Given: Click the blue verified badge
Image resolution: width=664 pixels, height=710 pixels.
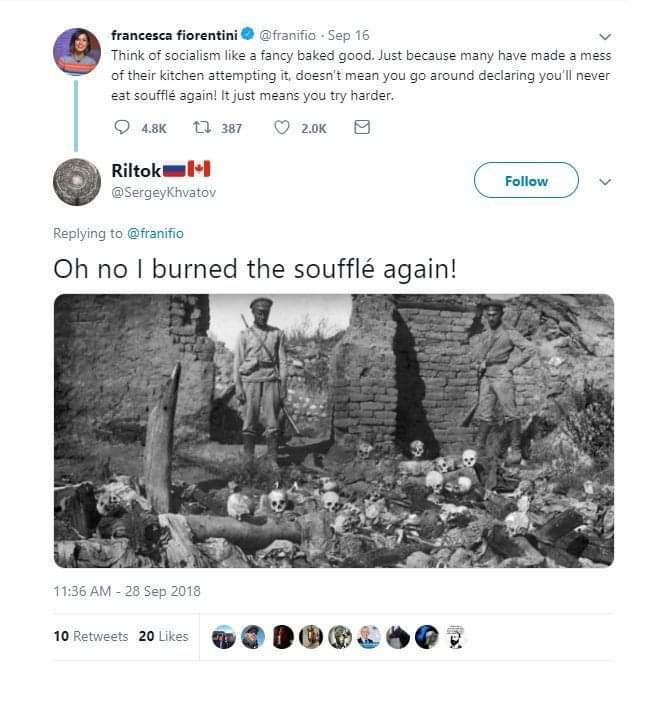Looking at the screenshot, I should click(x=251, y=35).
